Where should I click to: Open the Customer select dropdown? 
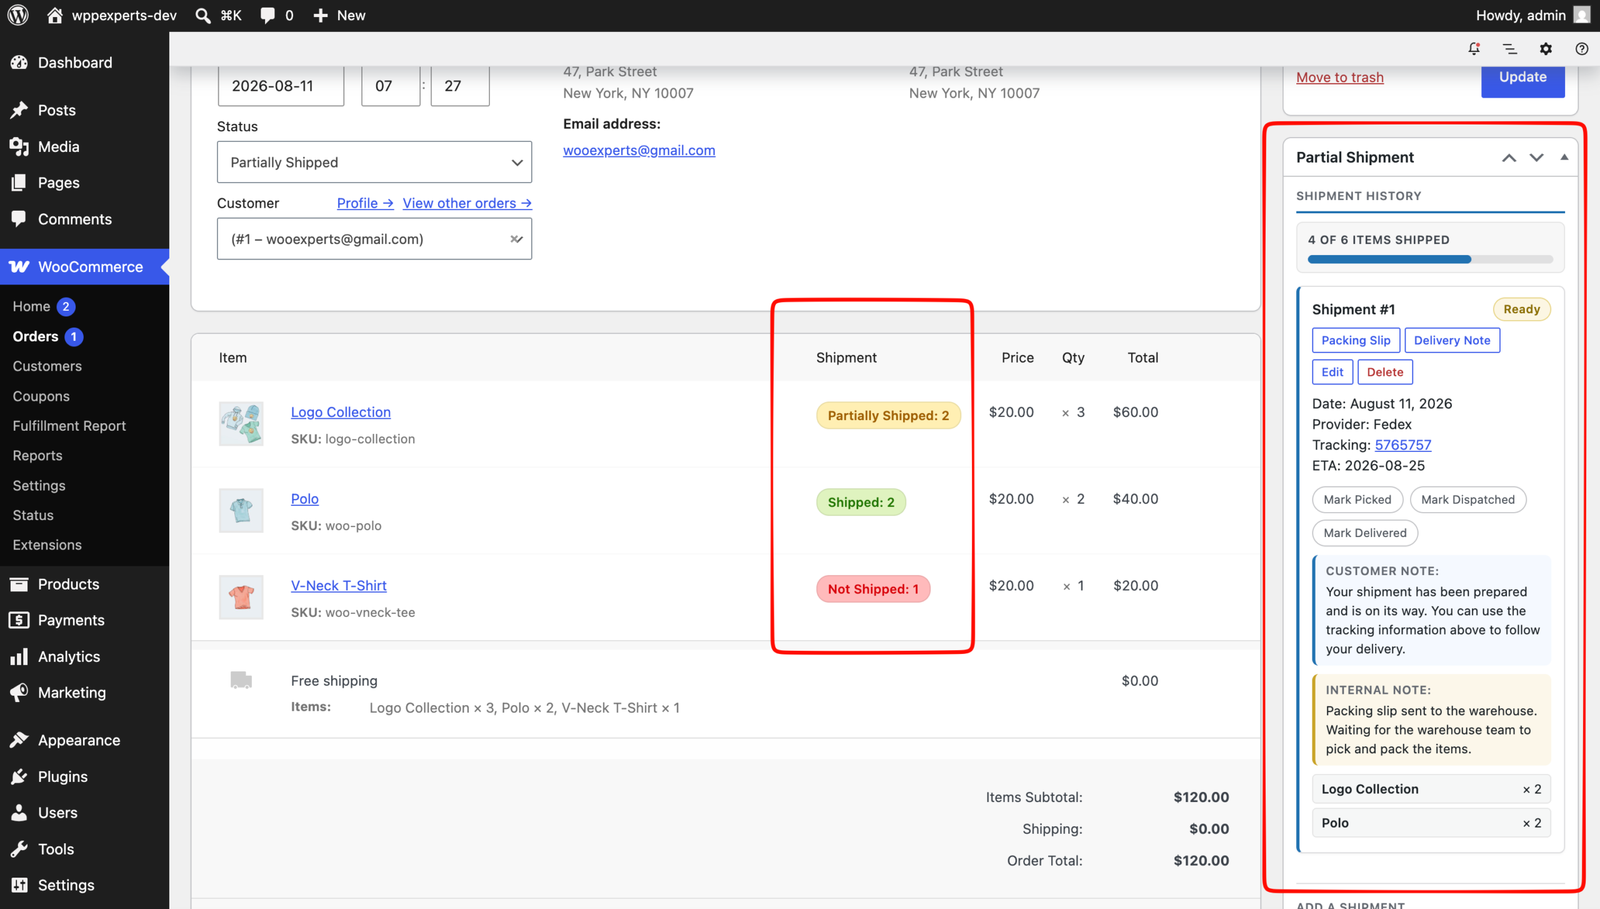pyautogui.click(x=374, y=239)
